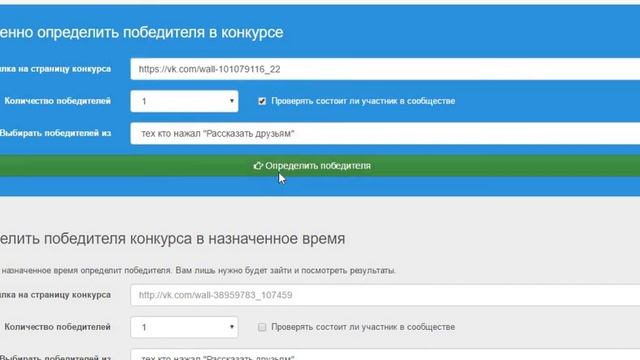Viewport: 640px width, 360px height.
Task: Enable community membership check in the scheduled section
Action: point(262,327)
